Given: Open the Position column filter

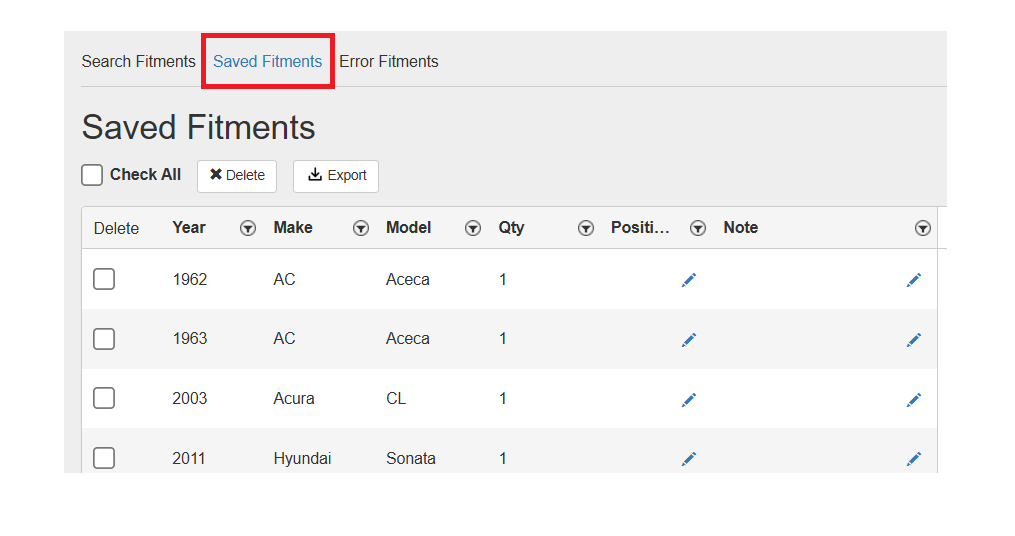Looking at the screenshot, I should tap(698, 228).
